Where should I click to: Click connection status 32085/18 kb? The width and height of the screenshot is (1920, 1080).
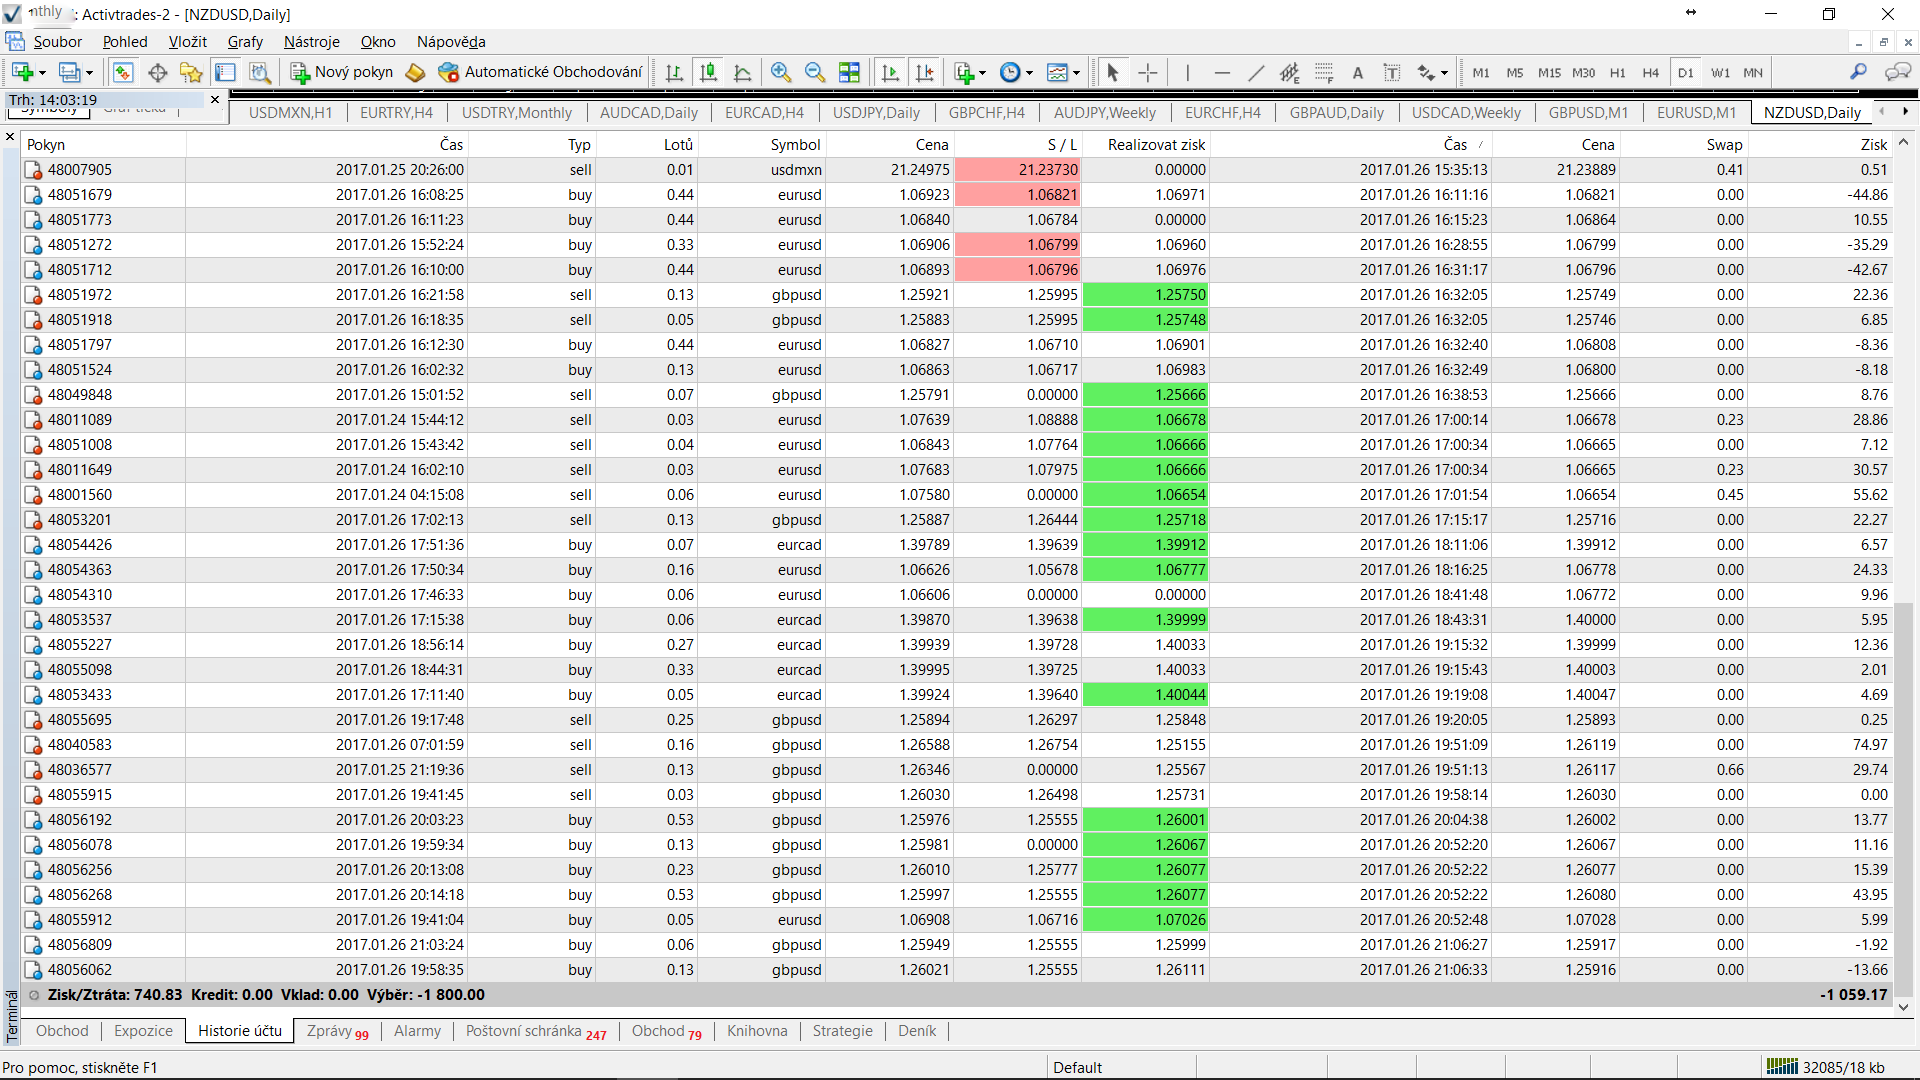(x=1826, y=1067)
